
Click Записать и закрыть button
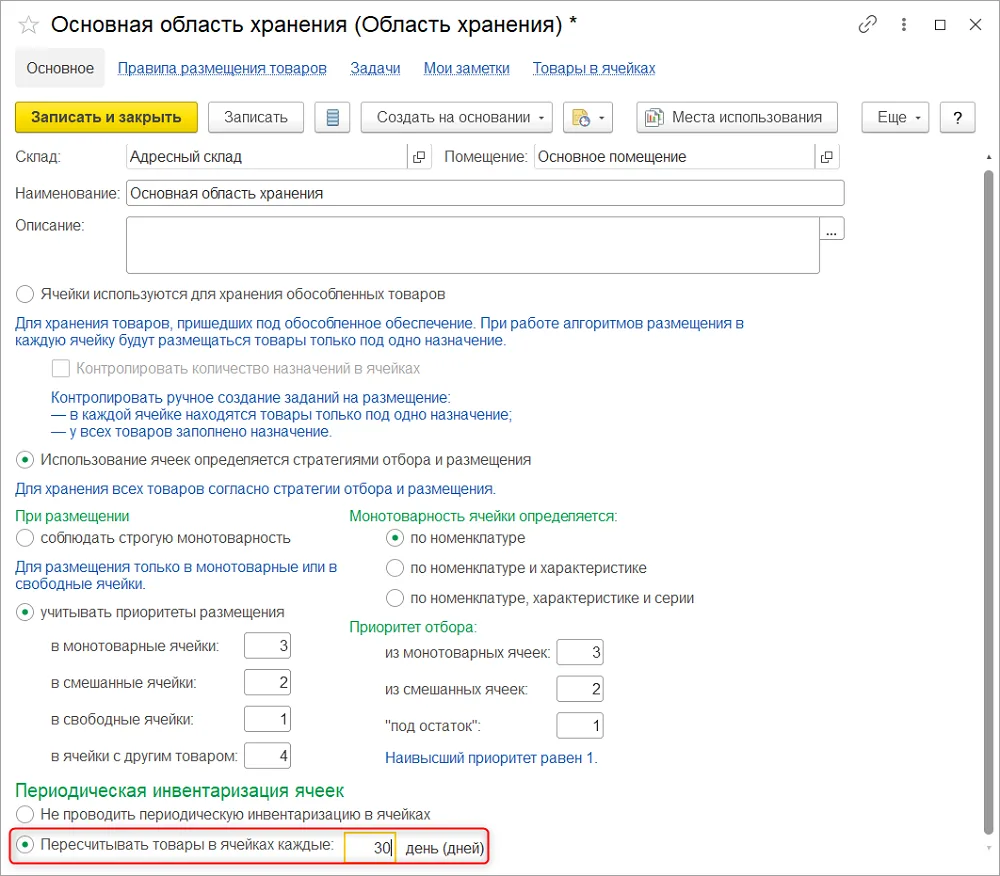pos(107,117)
